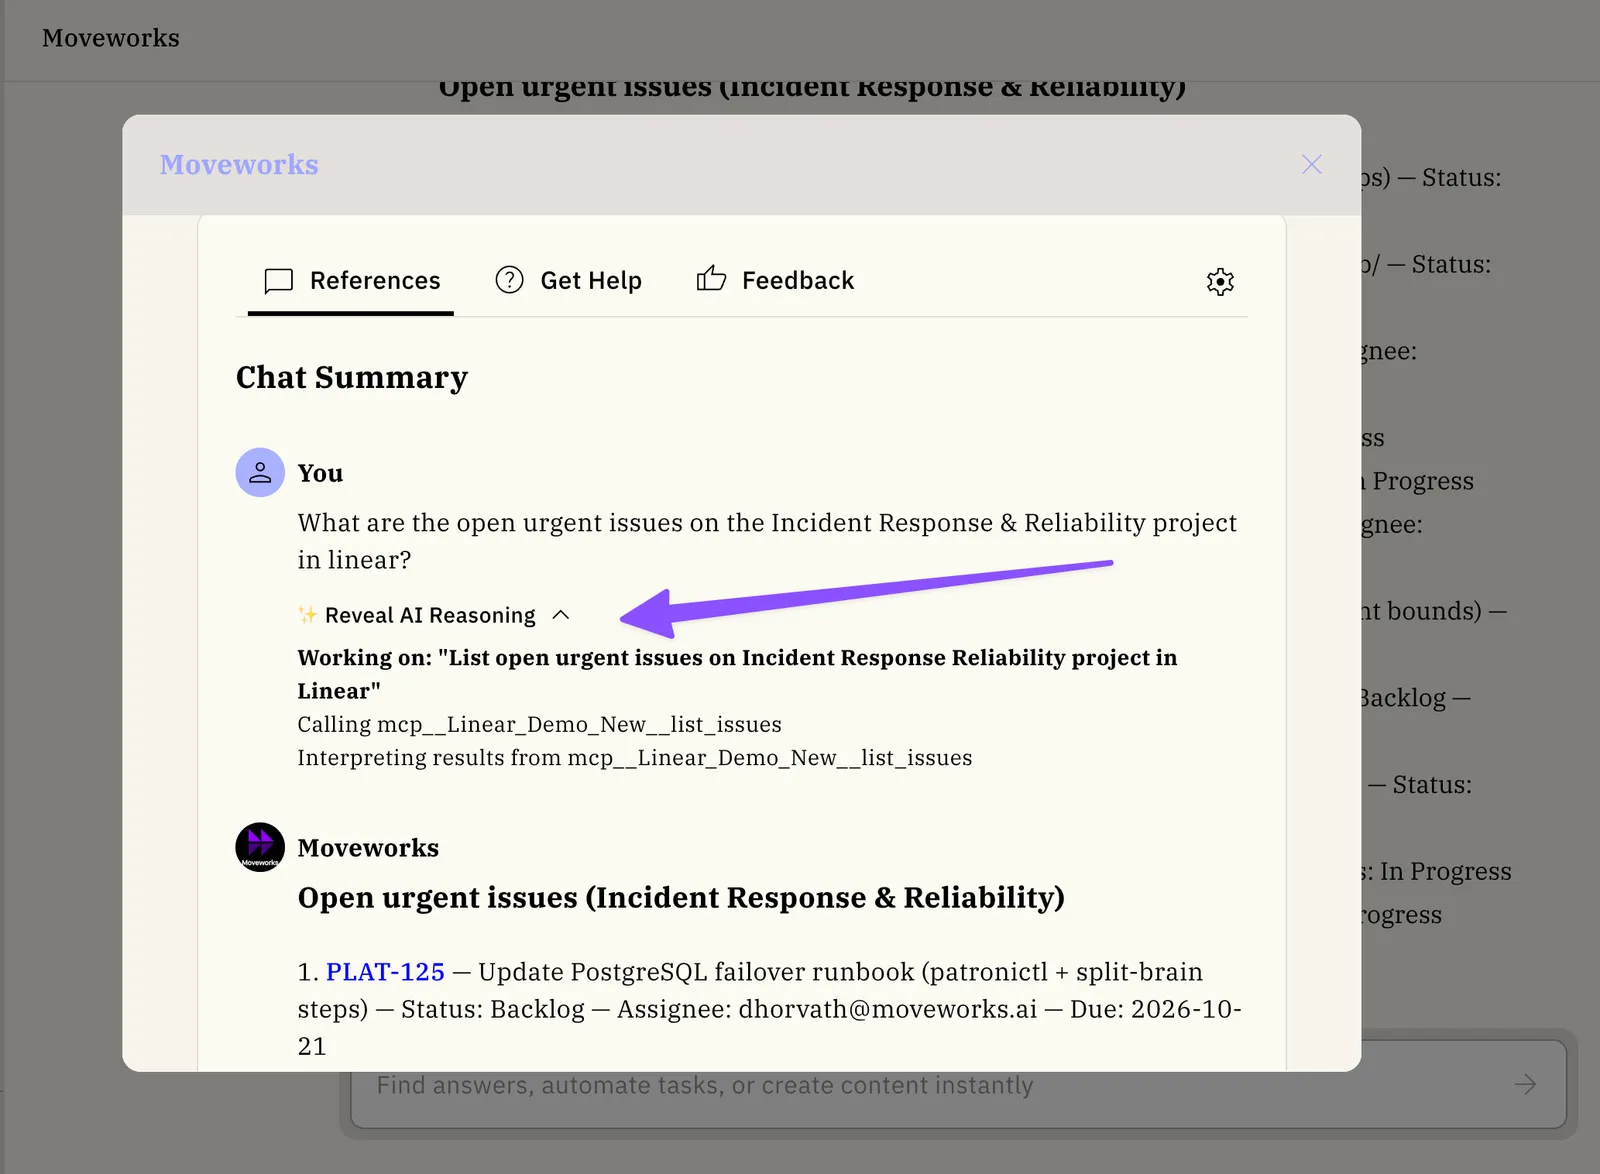
Task: Click the question mark Get Help icon
Action: click(x=509, y=280)
